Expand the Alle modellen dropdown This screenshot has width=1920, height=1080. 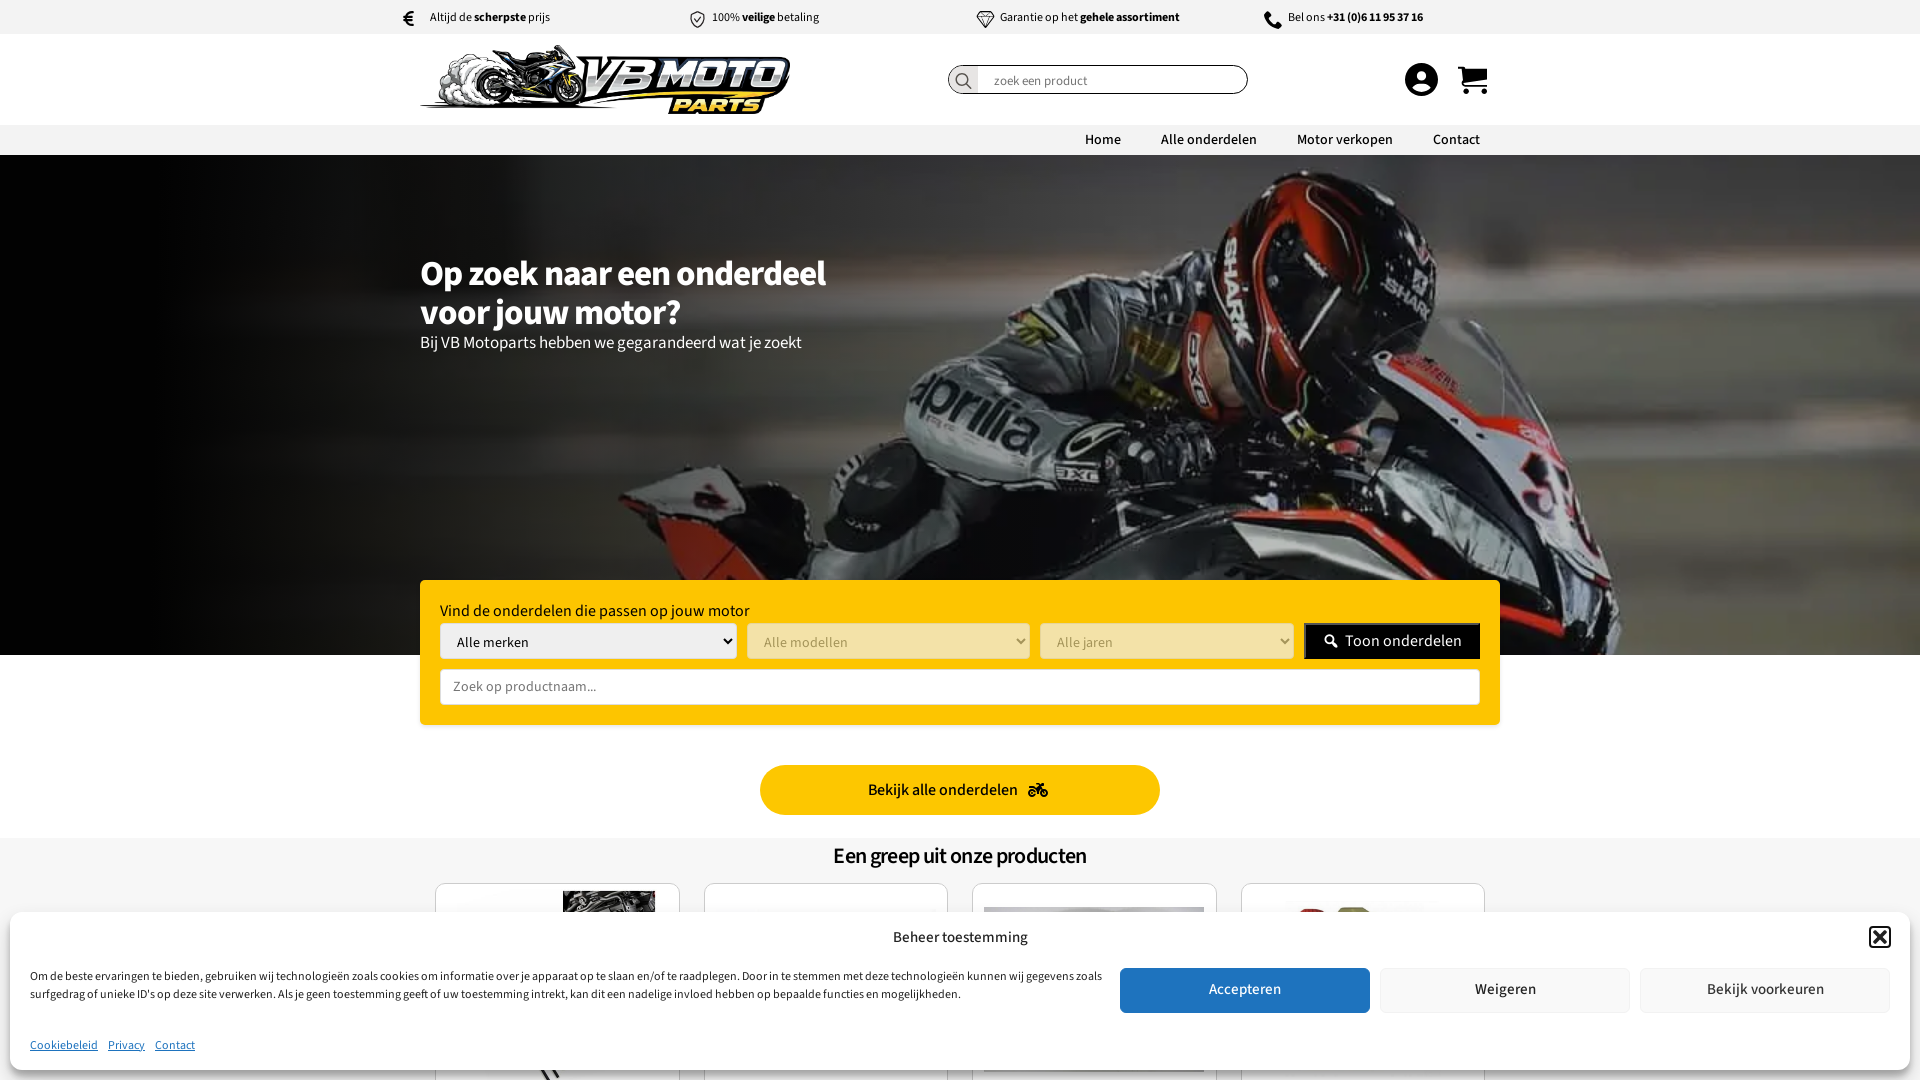pos(888,642)
